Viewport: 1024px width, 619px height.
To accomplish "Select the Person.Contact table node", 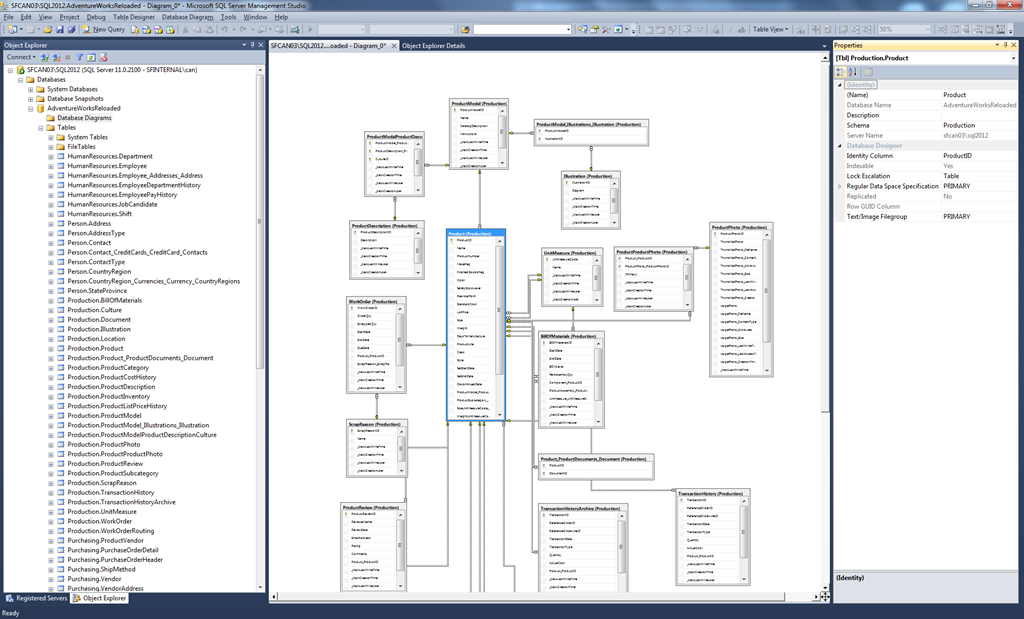I will point(89,243).
